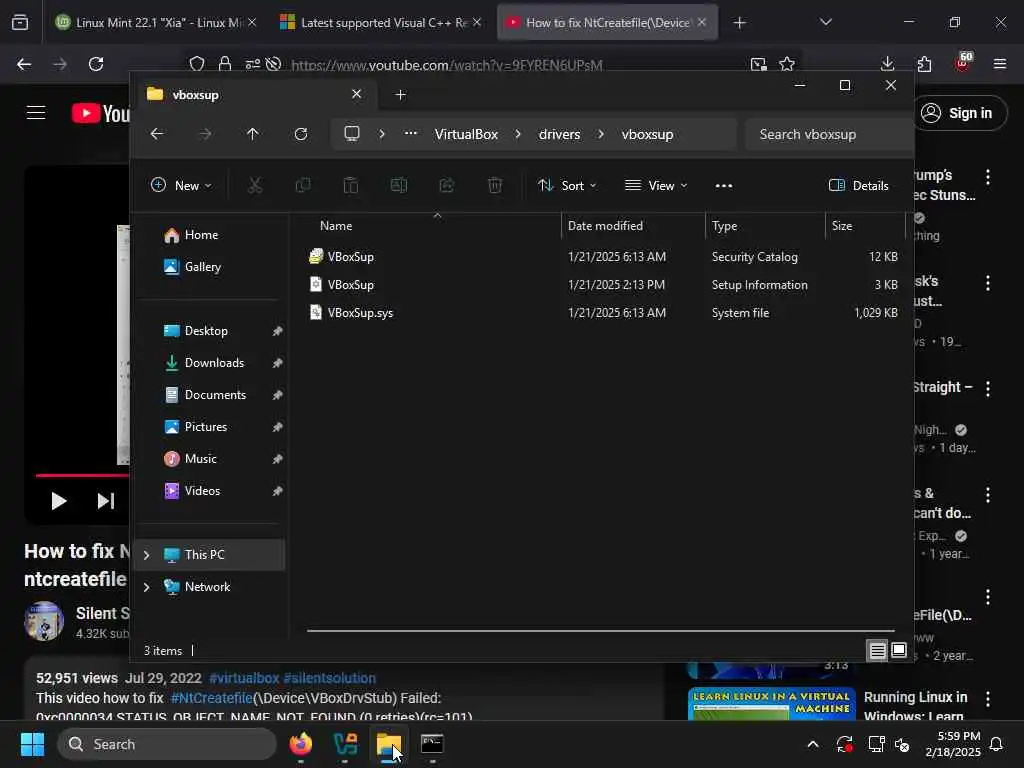Refresh the vboxsup folder view
Viewport: 1024px width, 768px height.
point(301,134)
